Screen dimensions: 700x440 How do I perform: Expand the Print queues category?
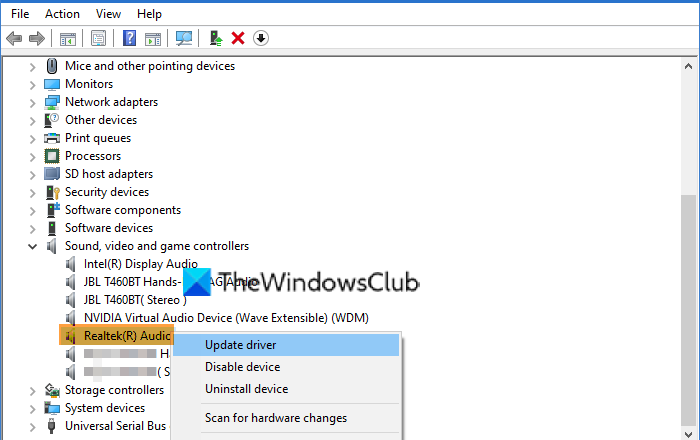pyautogui.click(x=32, y=139)
